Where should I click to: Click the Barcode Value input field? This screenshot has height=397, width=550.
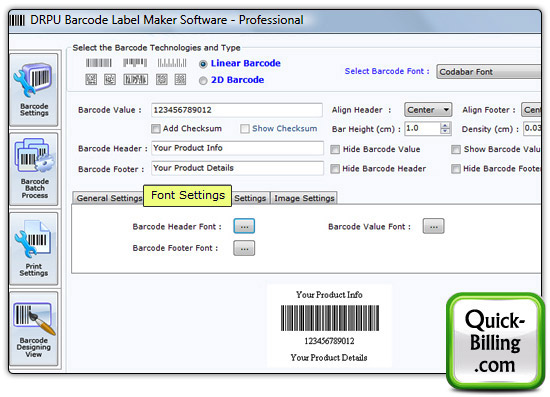coord(237,110)
